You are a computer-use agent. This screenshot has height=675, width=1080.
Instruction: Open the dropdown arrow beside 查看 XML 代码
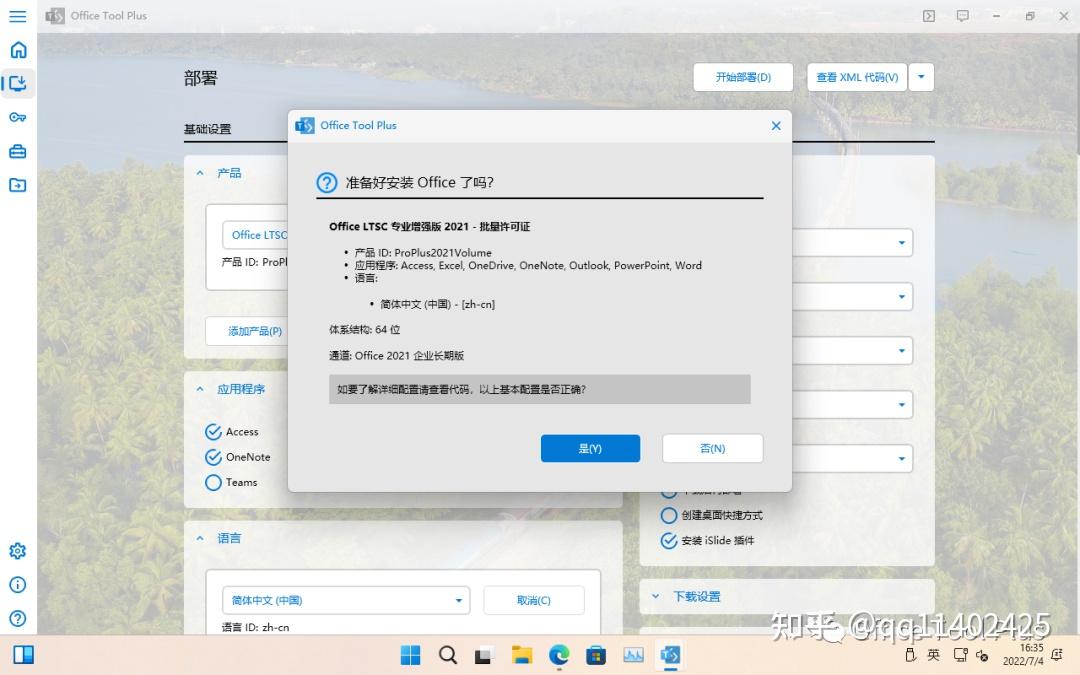click(921, 77)
